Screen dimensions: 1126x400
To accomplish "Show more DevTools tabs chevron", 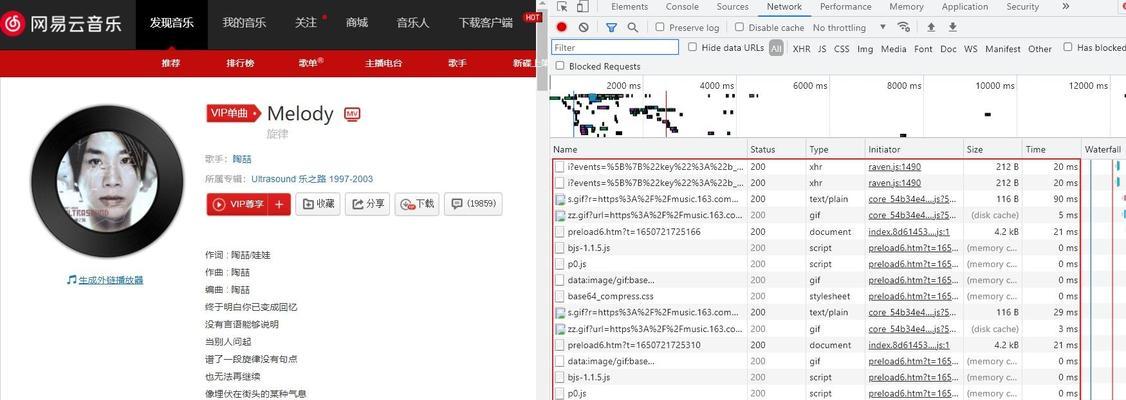I will 1065,6.
